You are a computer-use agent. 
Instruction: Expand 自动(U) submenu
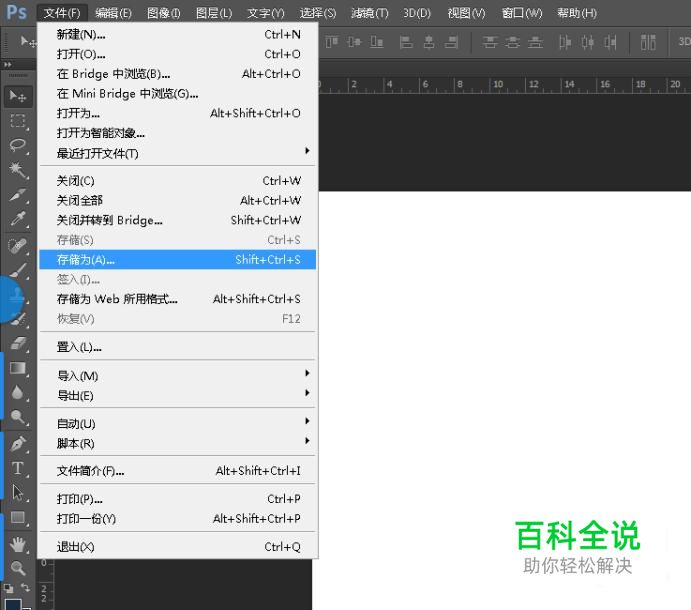(x=178, y=424)
